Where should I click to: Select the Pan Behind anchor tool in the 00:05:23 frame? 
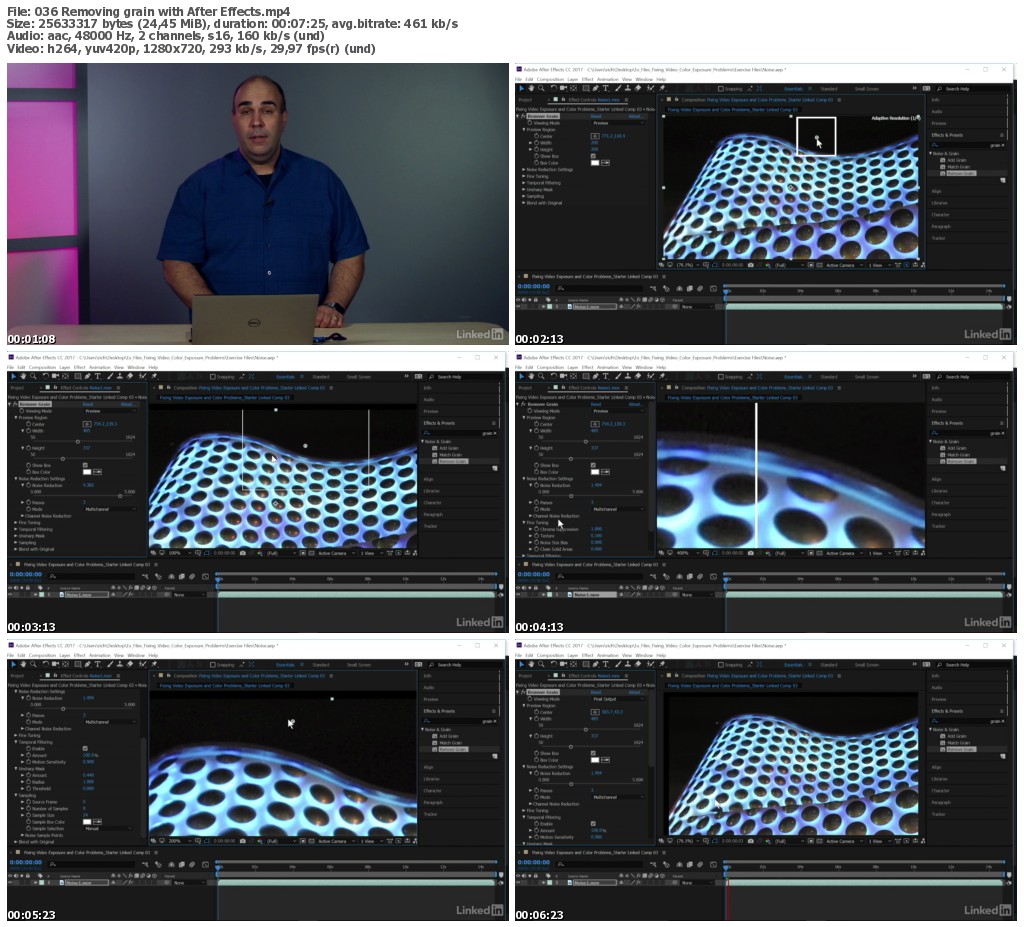pos(66,664)
